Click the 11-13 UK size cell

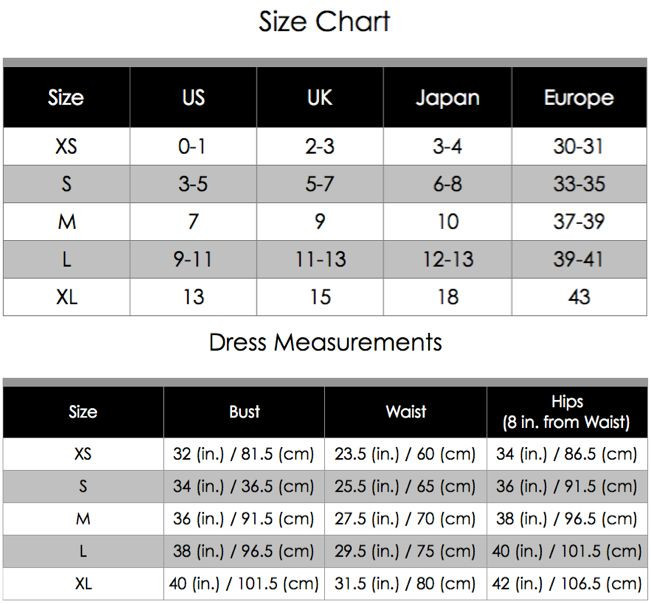click(320, 259)
